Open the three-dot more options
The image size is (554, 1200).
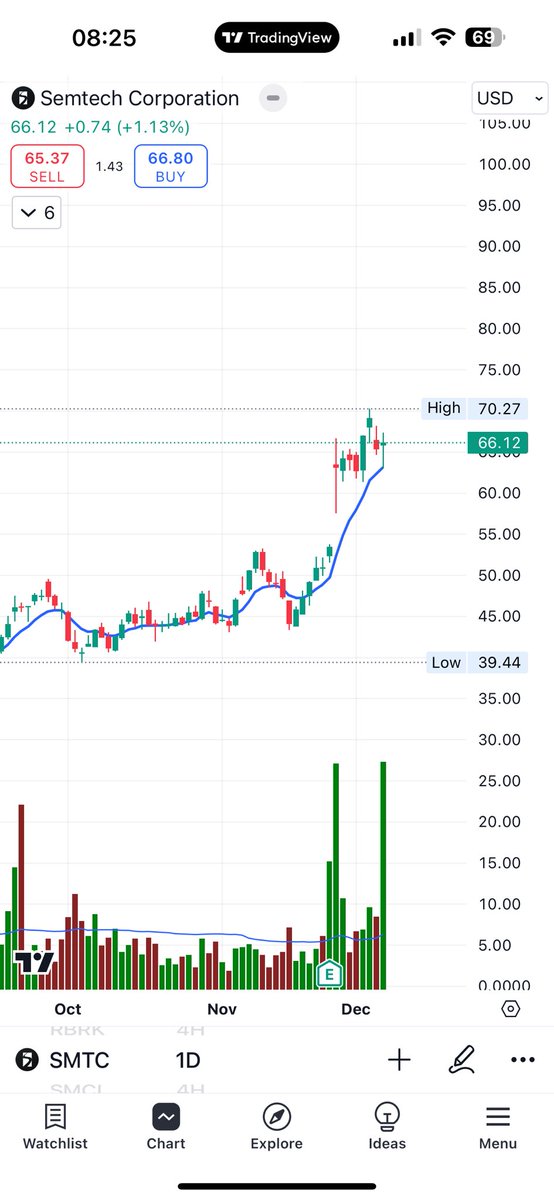(x=522, y=1060)
